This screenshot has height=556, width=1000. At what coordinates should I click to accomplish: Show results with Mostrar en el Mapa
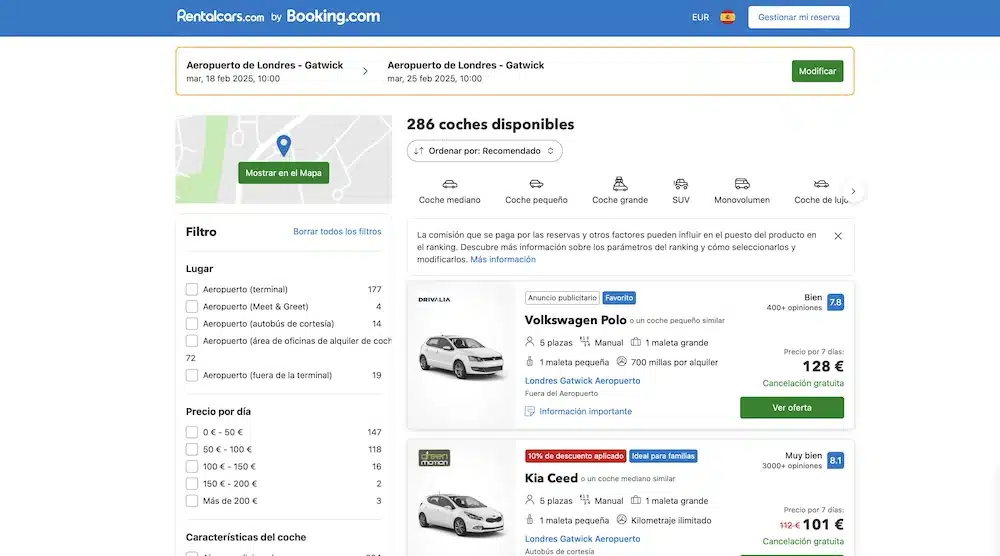283,173
